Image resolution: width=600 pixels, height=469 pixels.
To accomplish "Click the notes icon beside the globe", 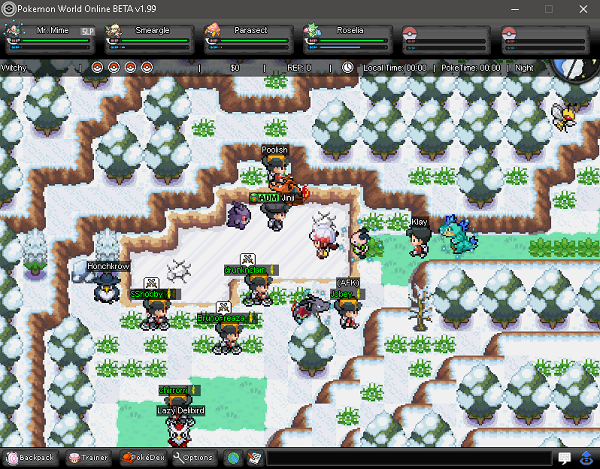I will click(x=254, y=458).
